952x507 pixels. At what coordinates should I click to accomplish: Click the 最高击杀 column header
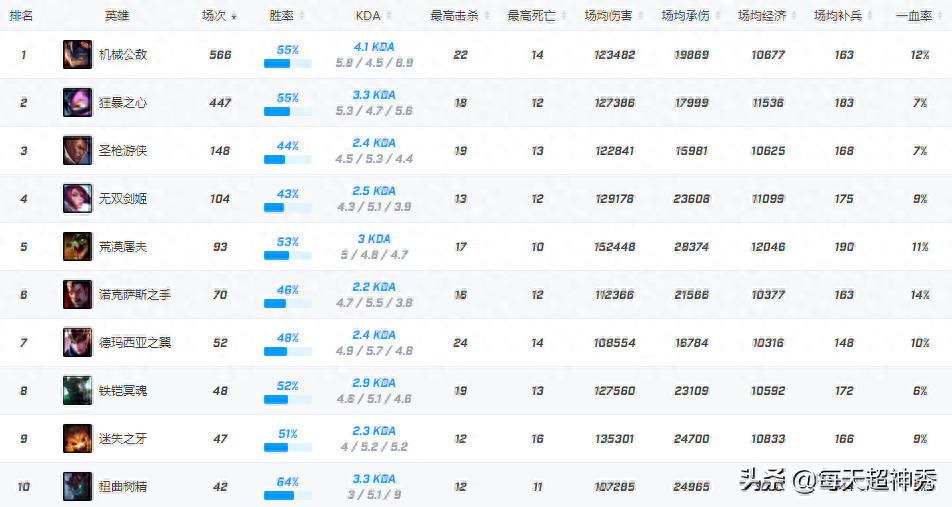(455, 16)
